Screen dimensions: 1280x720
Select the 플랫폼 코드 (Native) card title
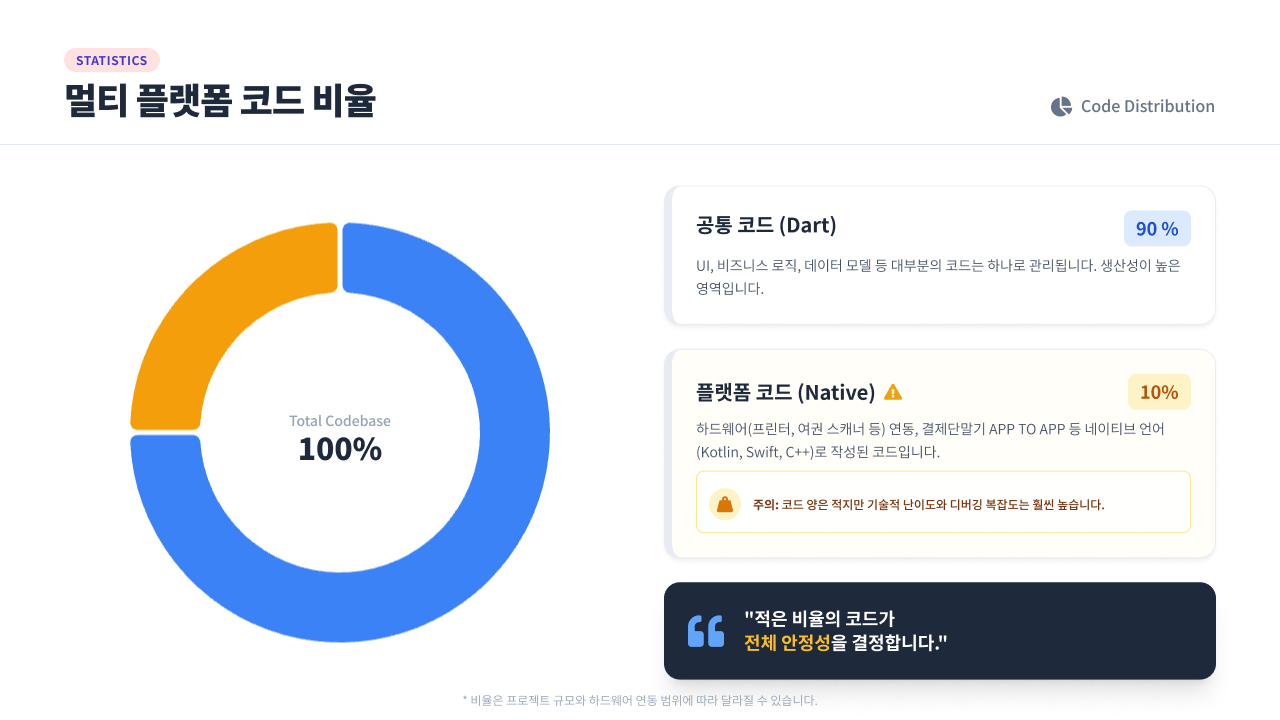(x=786, y=392)
